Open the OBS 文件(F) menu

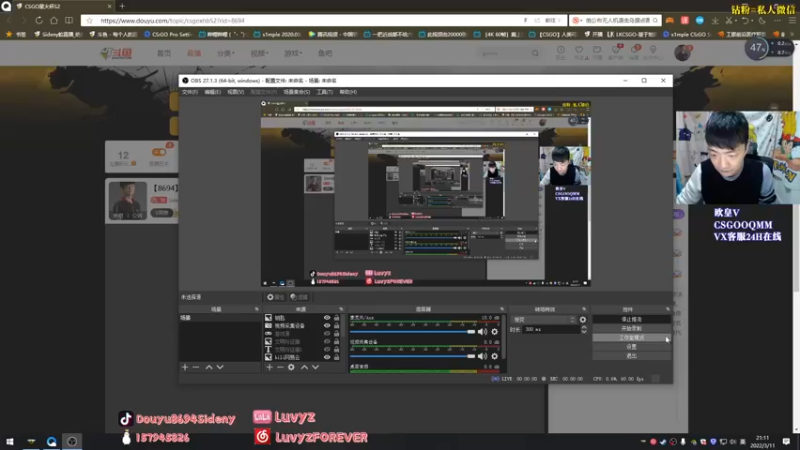pyautogui.click(x=190, y=92)
